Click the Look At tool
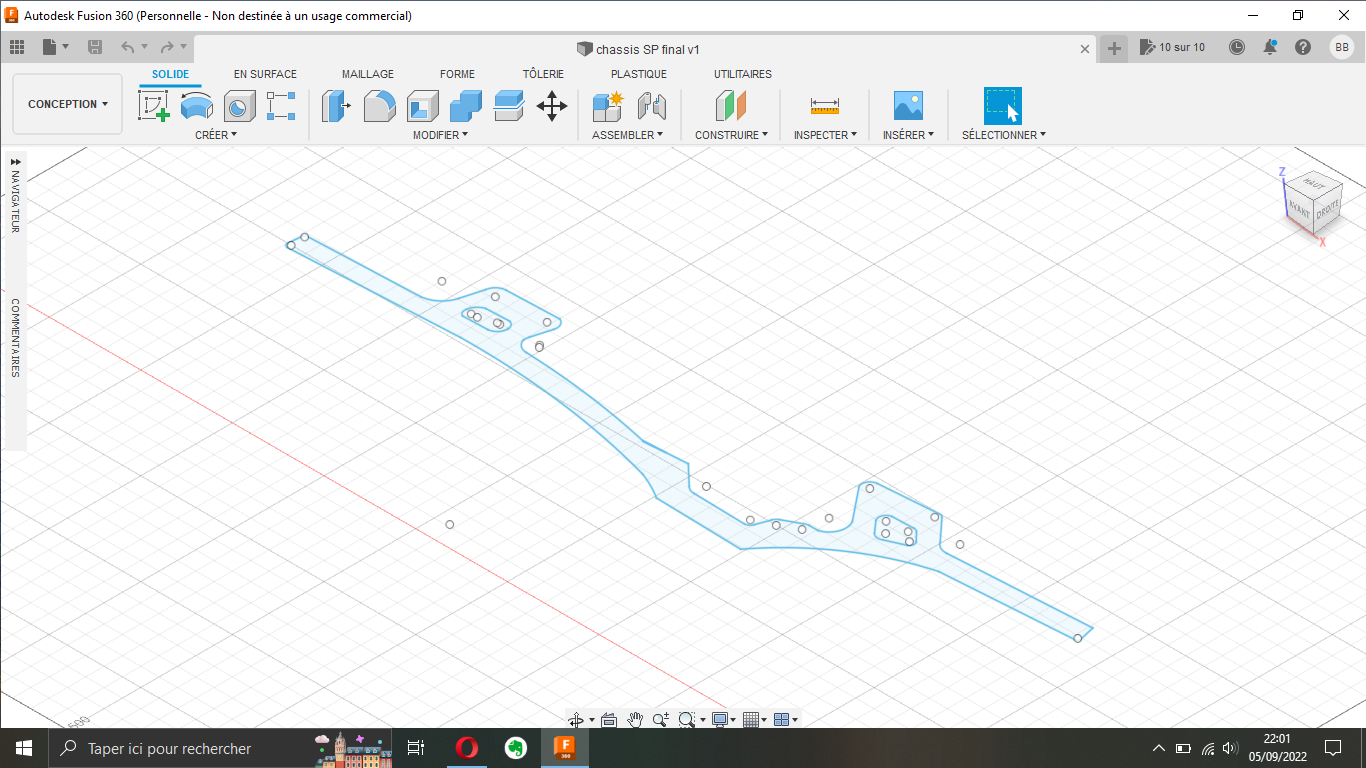The width and height of the screenshot is (1366, 768). (x=609, y=719)
